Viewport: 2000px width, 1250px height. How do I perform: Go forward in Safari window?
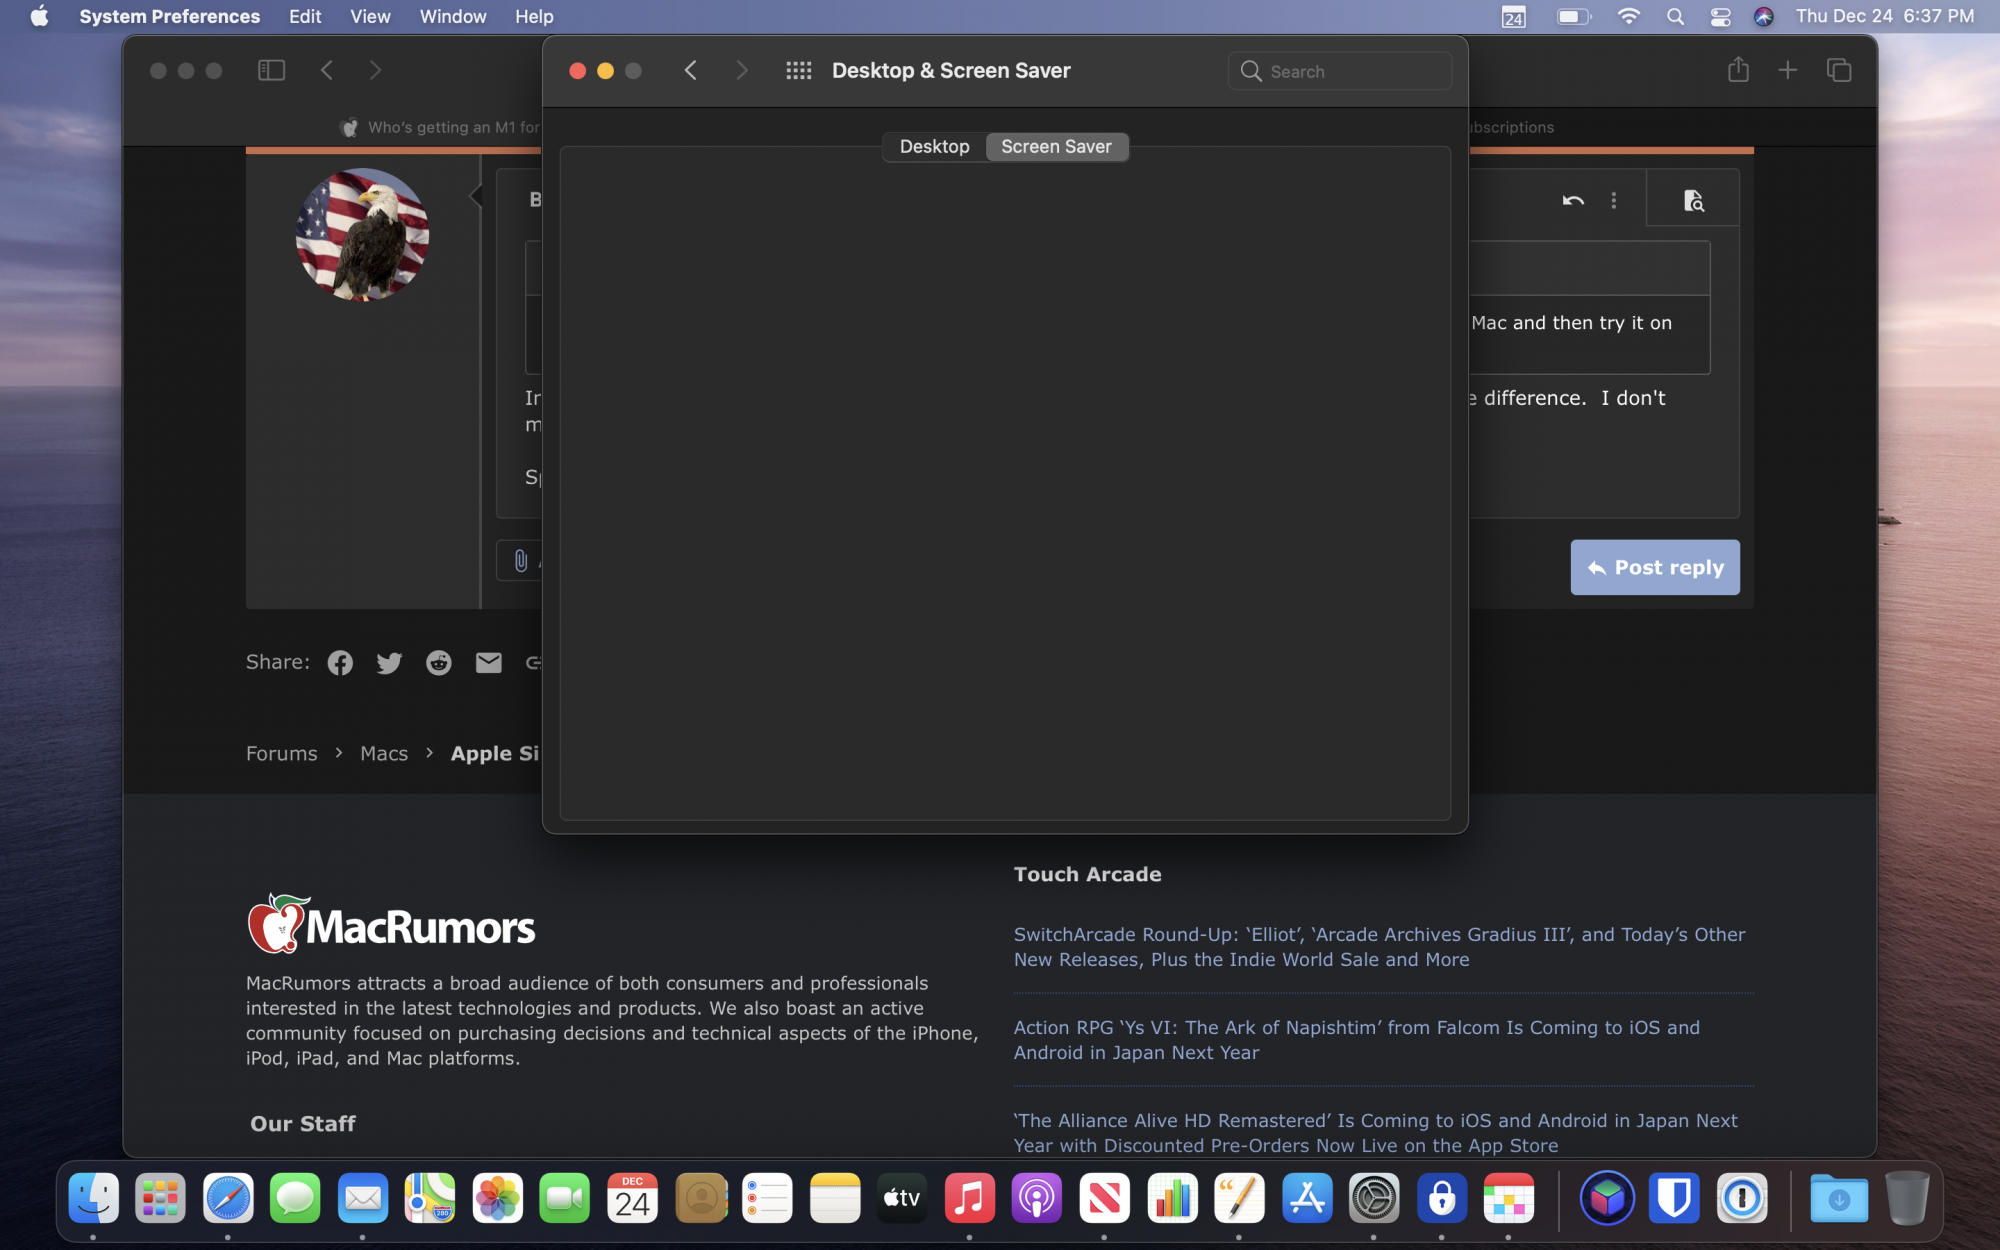pyautogui.click(x=375, y=70)
